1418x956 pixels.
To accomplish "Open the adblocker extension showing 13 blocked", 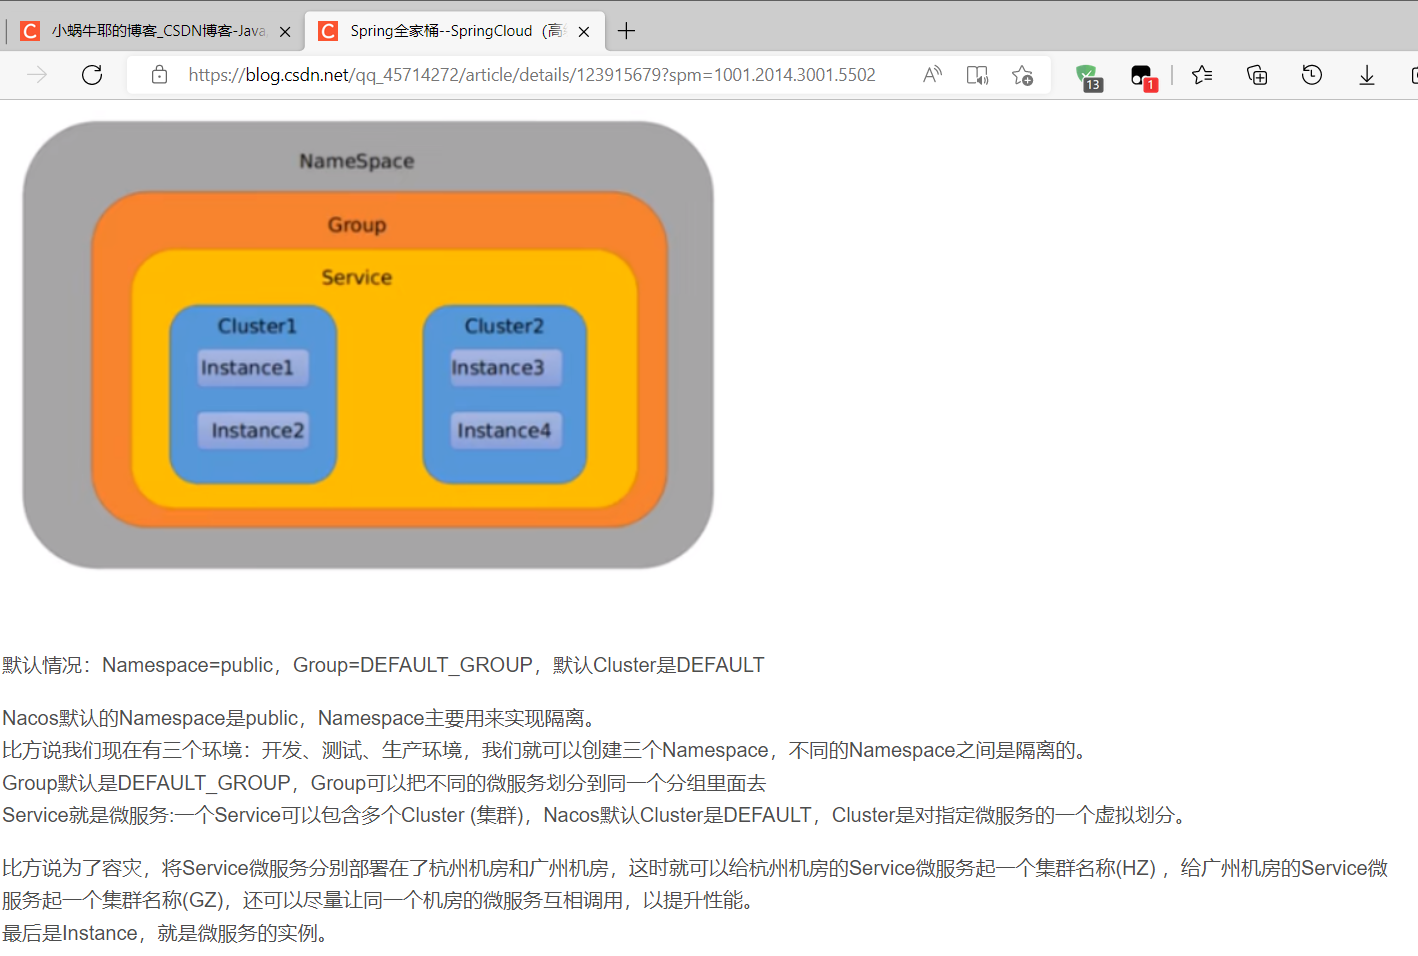I will coord(1088,74).
